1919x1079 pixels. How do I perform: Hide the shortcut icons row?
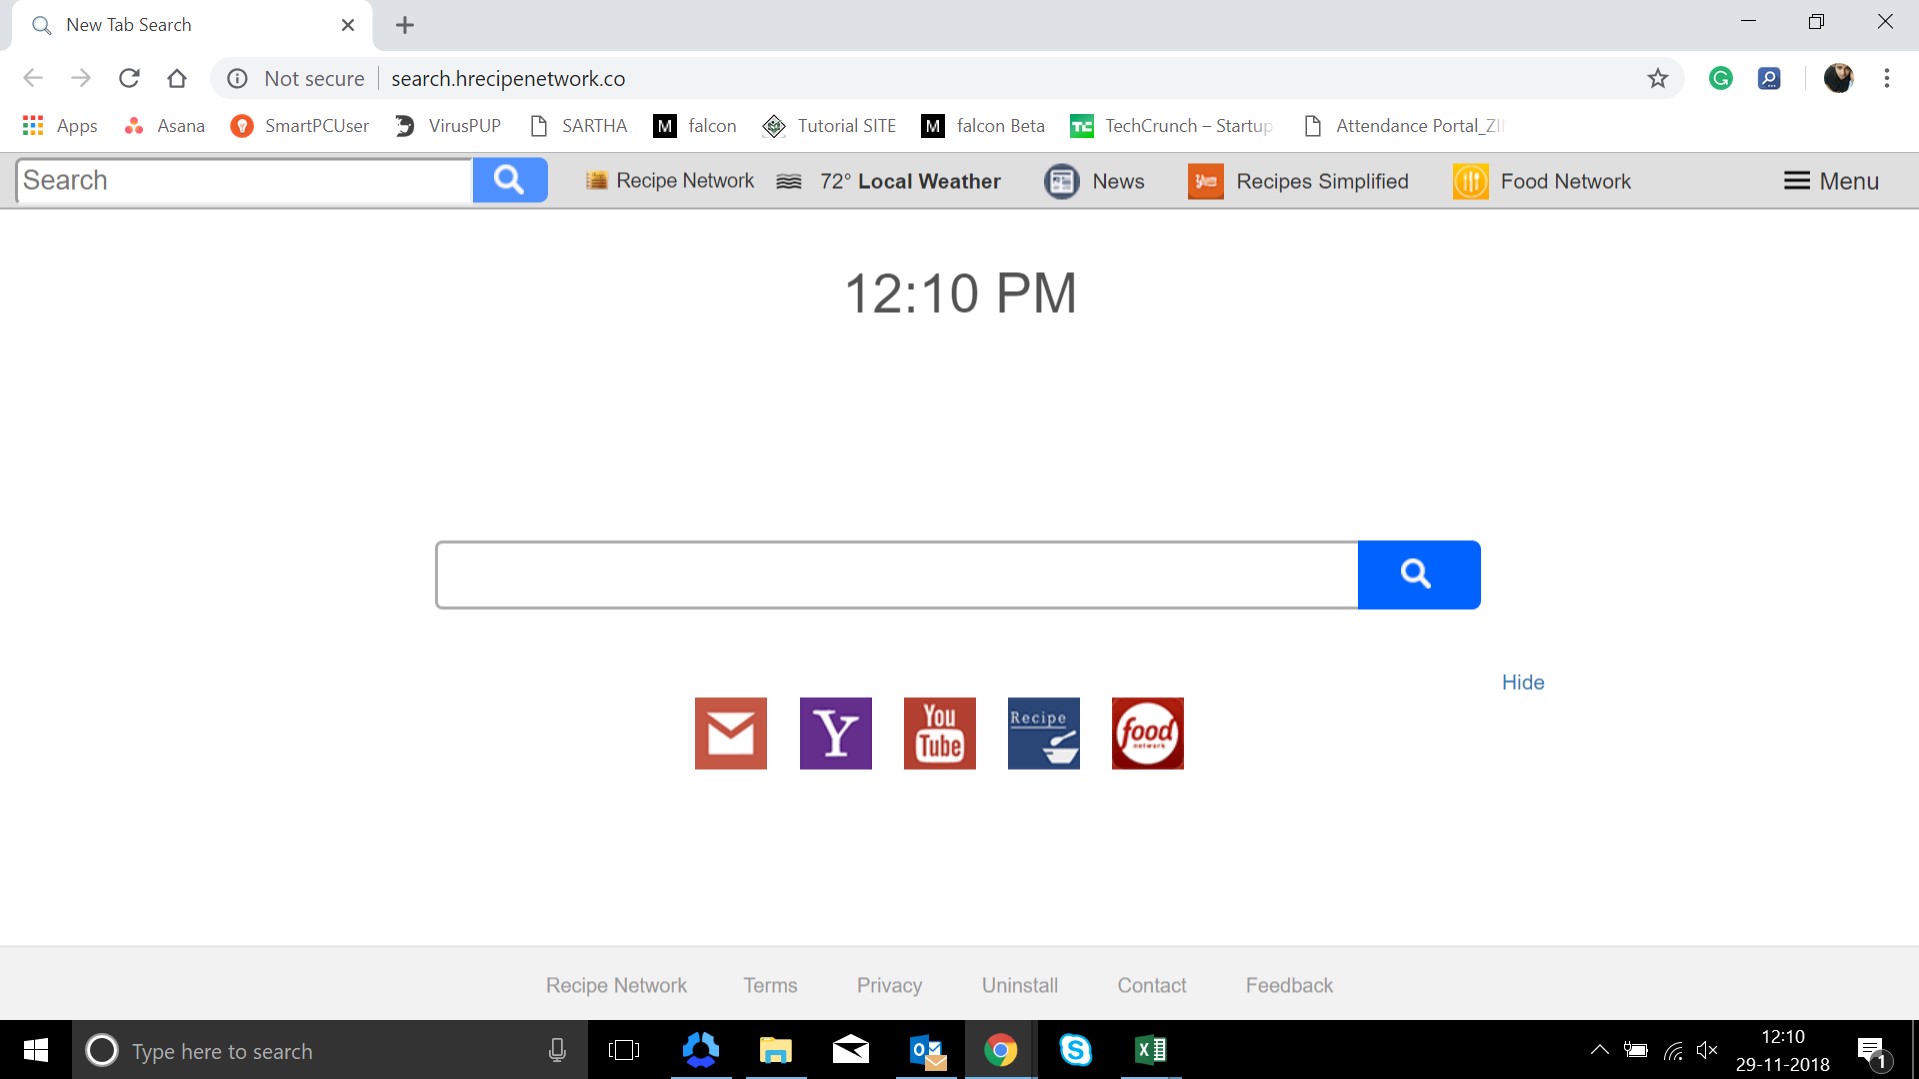[x=1522, y=681]
